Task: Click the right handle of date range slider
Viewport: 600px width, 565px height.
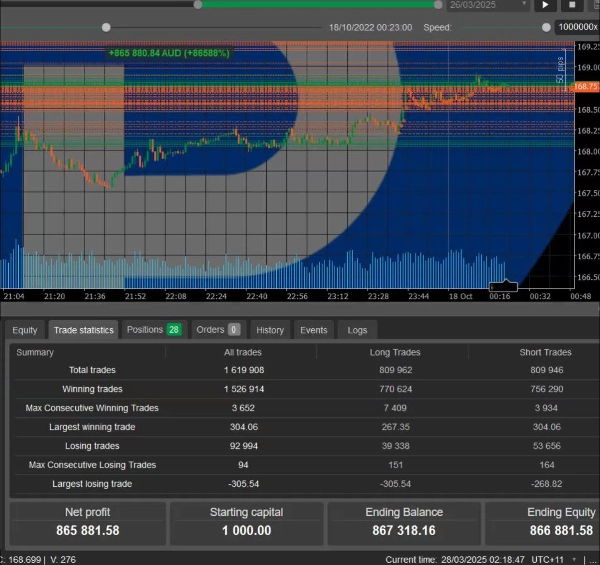Action: (438, 5)
